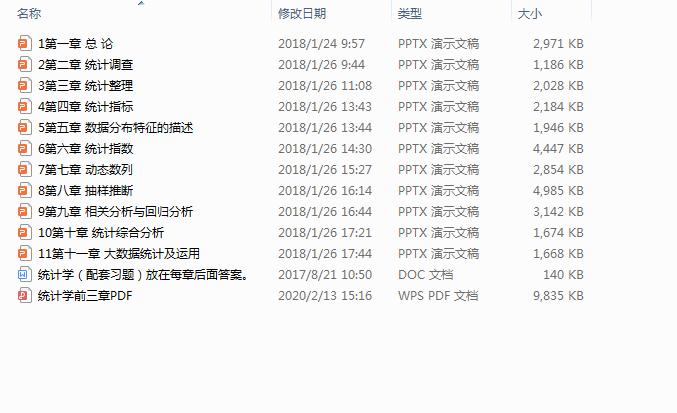677x413 pixels.
Task: Click the sort arrow above 名称 column
Action: coord(141,3)
